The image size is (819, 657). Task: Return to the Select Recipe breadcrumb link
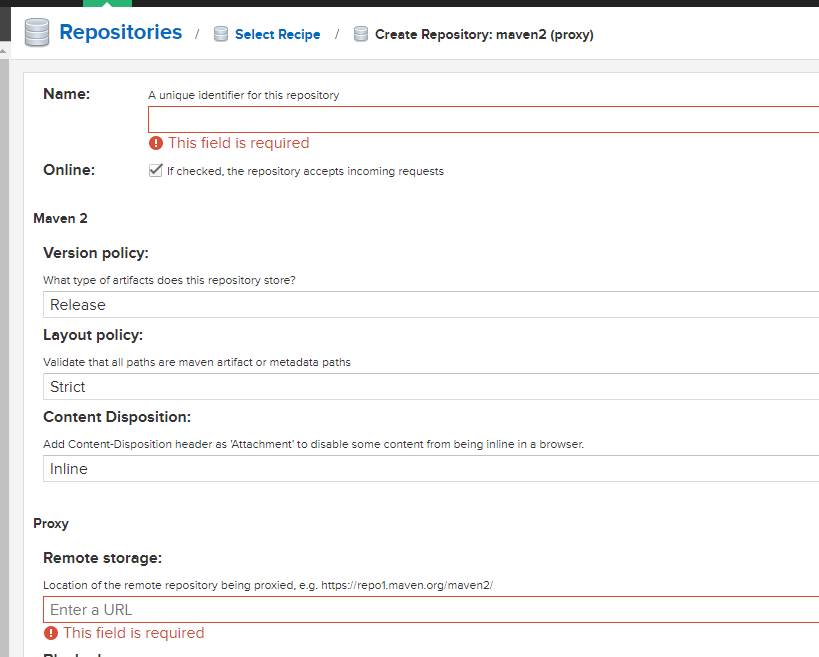[277, 35]
